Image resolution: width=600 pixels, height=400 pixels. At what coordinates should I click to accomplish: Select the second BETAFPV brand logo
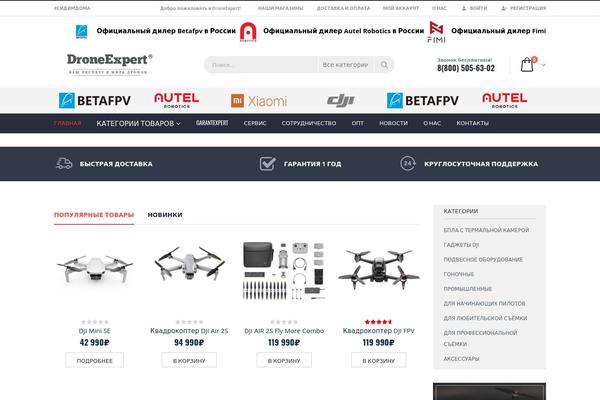(x=422, y=100)
